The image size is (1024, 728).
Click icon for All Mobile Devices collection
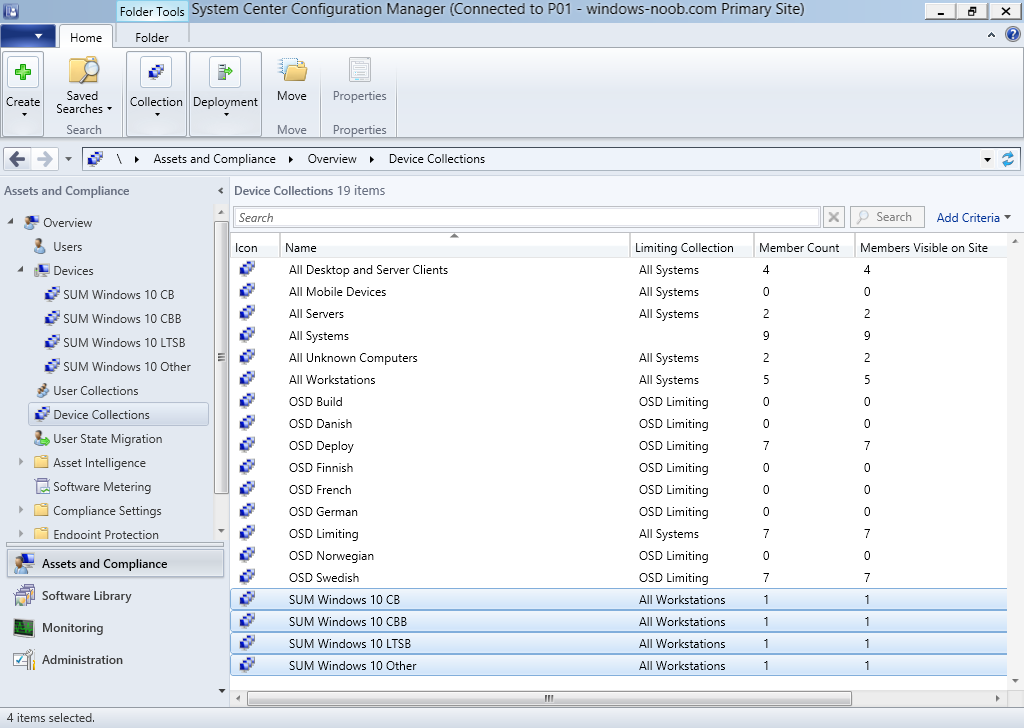pos(247,291)
